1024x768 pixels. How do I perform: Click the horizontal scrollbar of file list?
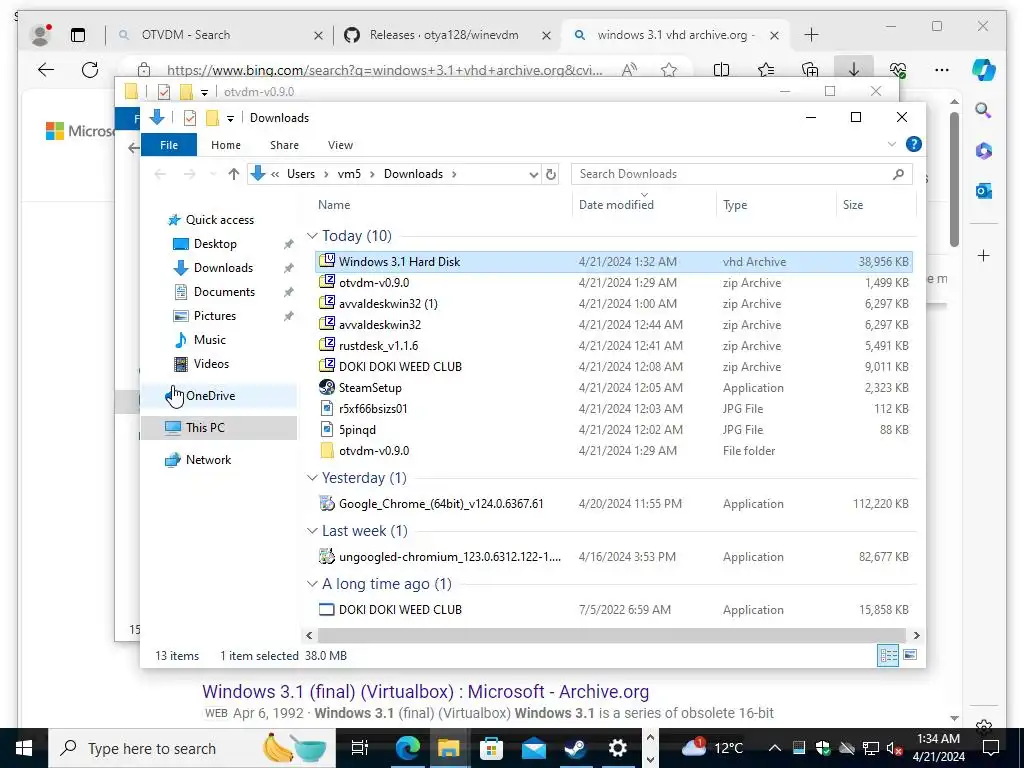611,635
